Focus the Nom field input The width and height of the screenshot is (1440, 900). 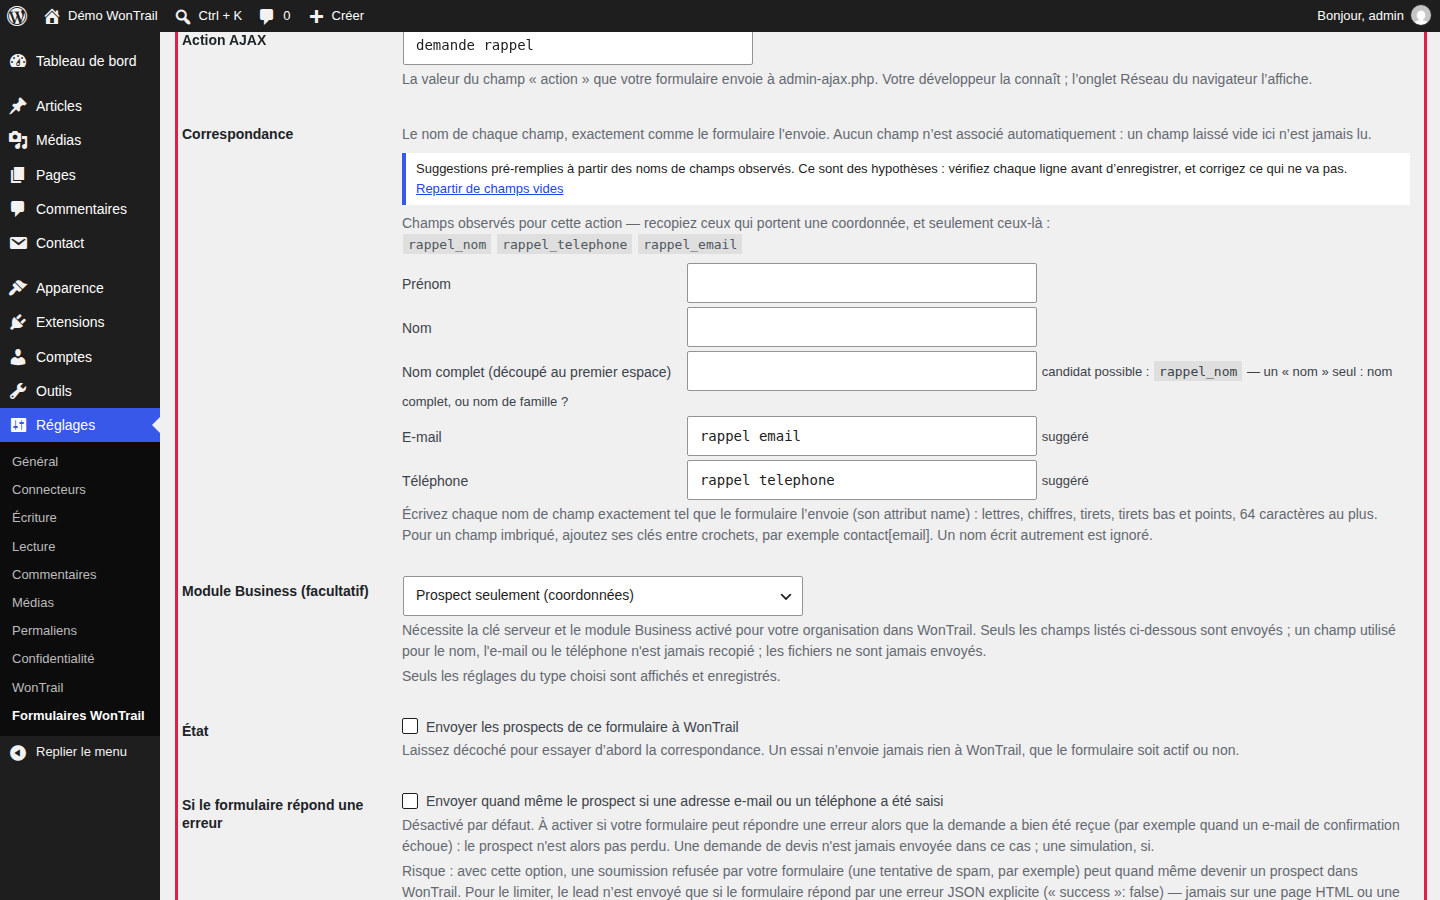862,327
